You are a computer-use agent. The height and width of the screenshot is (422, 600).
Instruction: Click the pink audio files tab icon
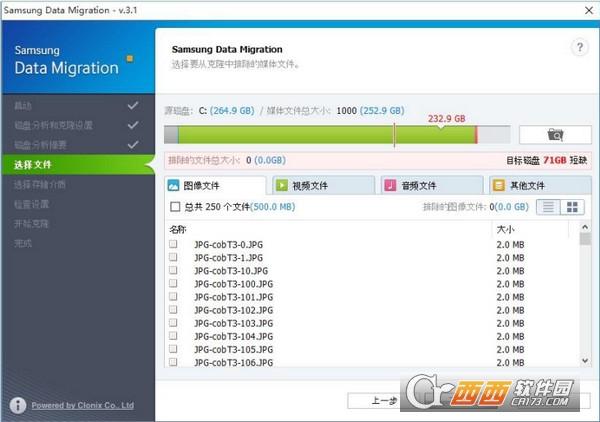click(x=390, y=186)
